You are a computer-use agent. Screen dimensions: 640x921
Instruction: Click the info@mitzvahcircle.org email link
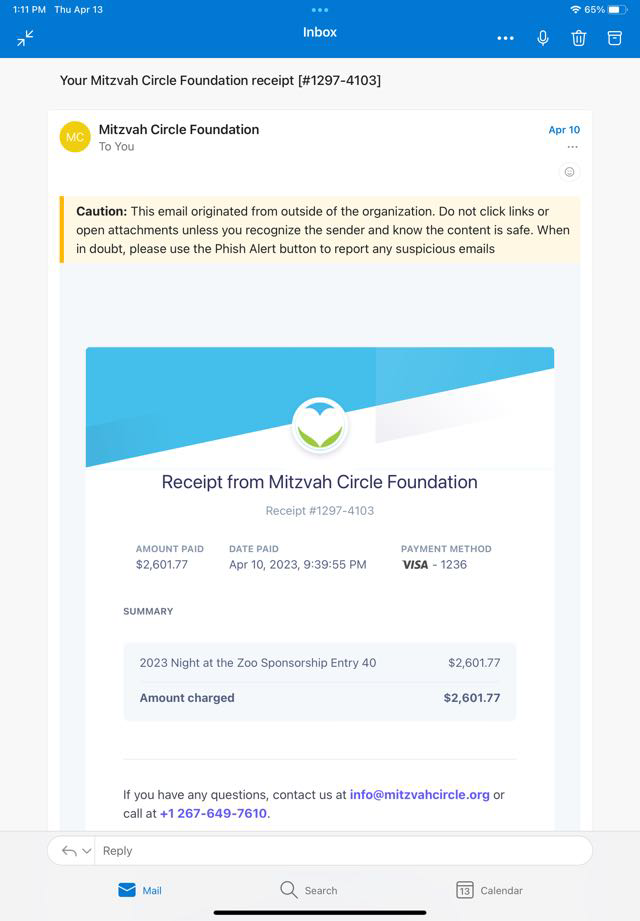[419, 795]
